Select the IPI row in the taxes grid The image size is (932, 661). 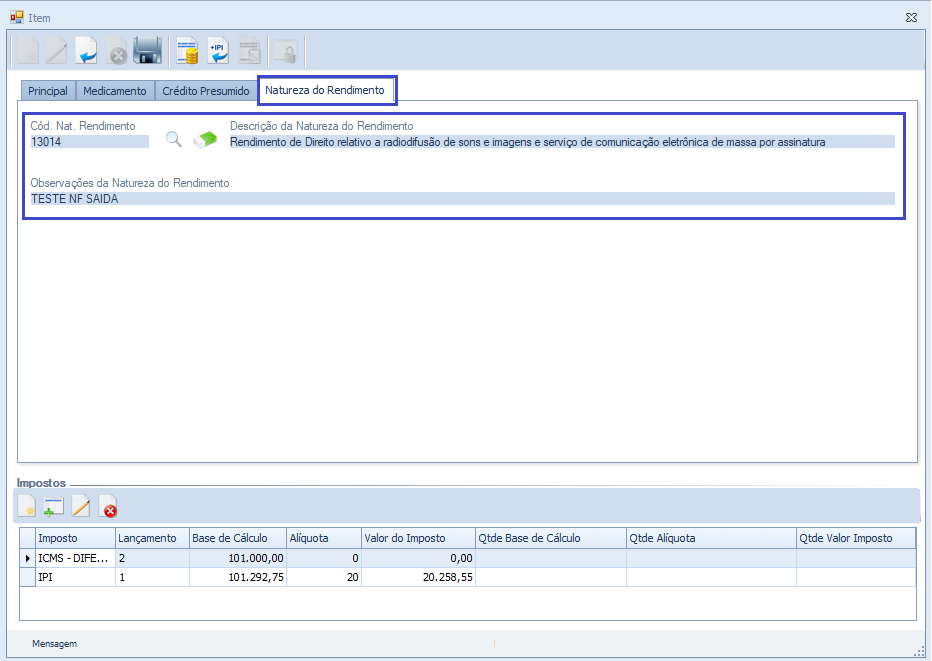[75, 577]
